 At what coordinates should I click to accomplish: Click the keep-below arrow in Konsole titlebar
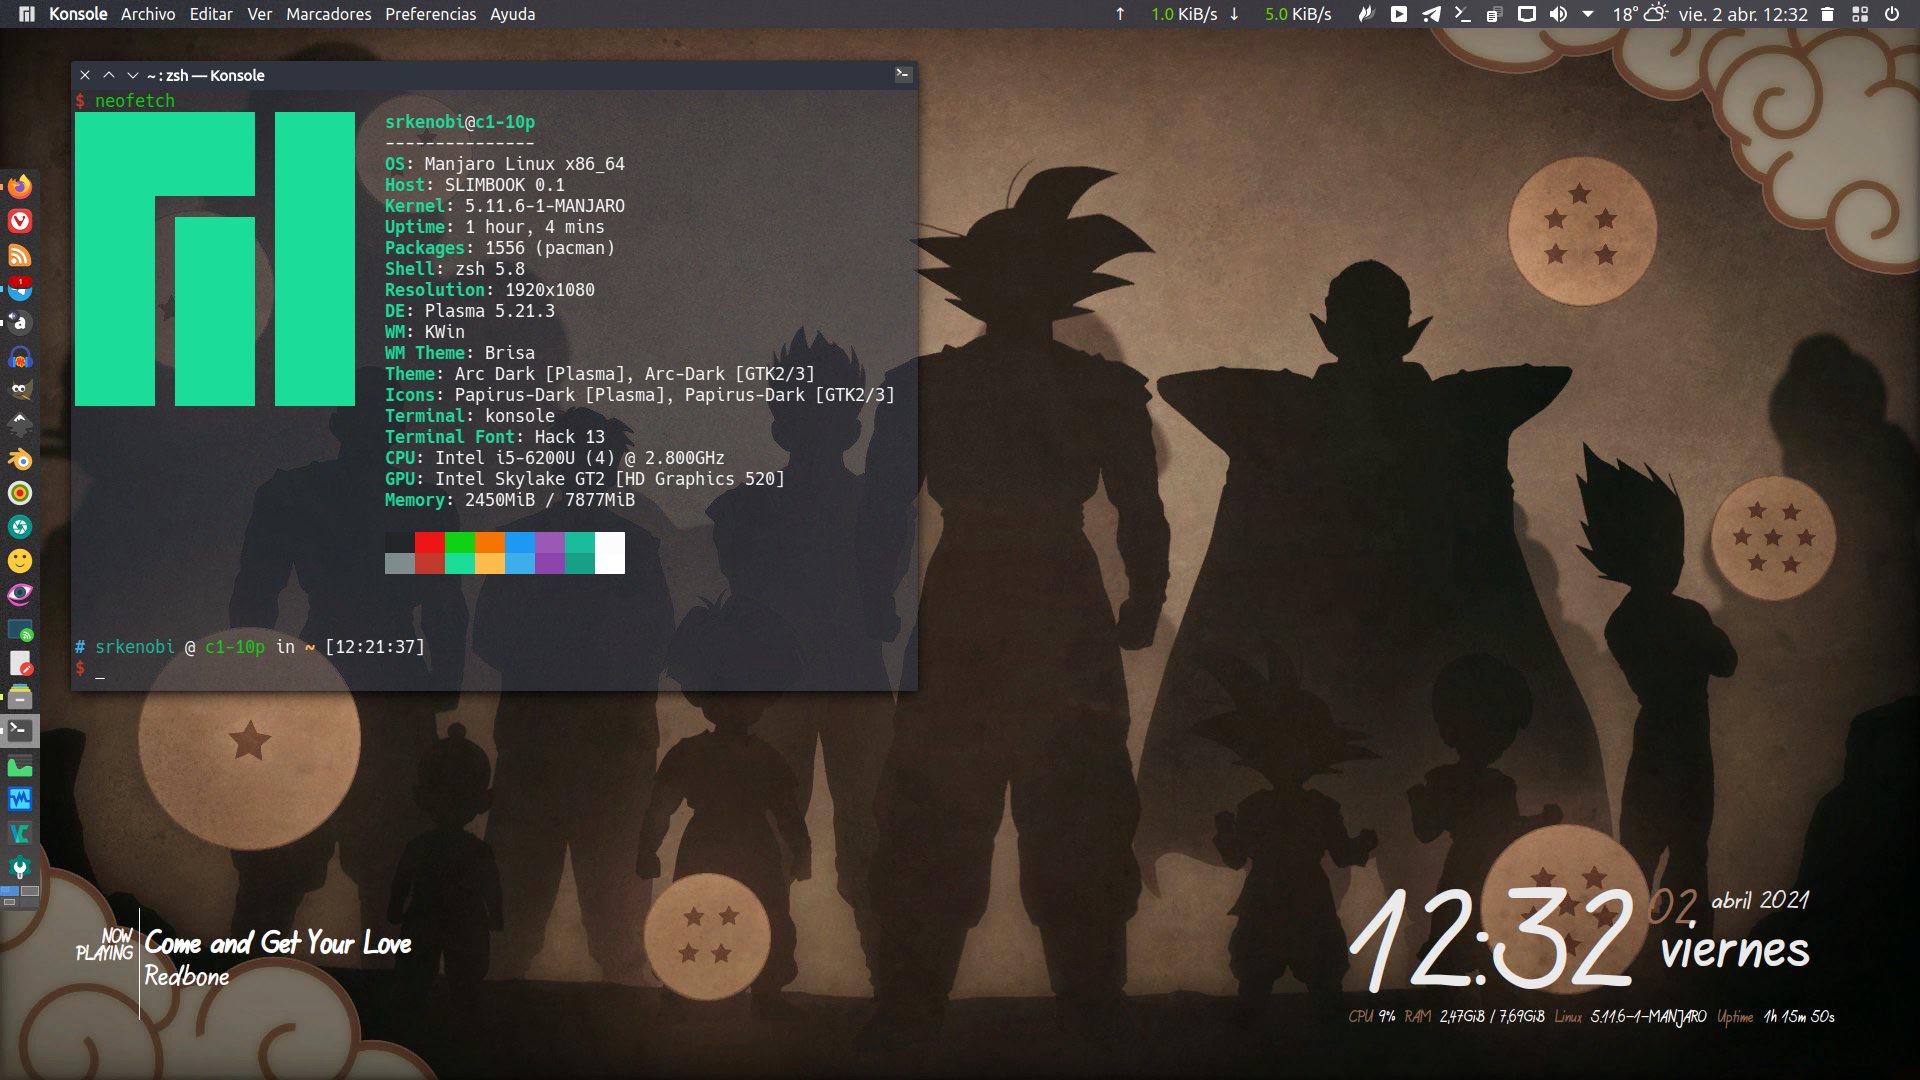[132, 75]
